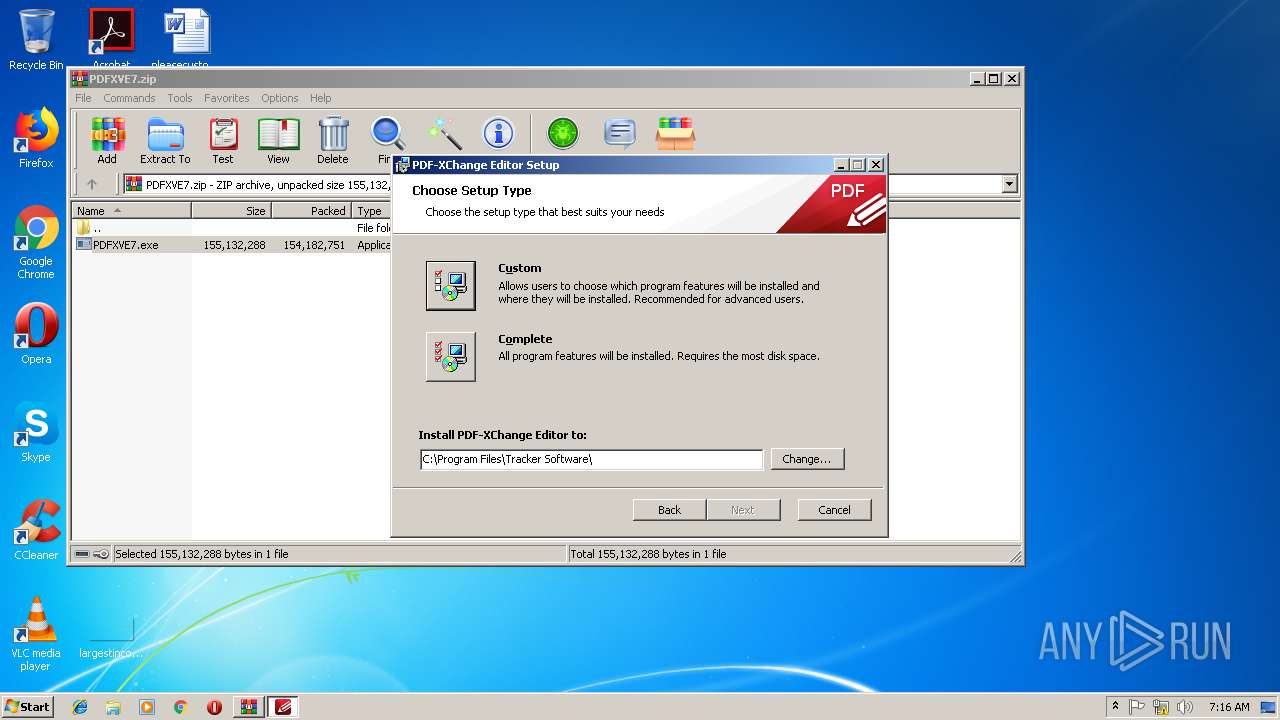1280x720 pixels.
Task: Open CCleaner desktop shortcut
Action: [36, 530]
